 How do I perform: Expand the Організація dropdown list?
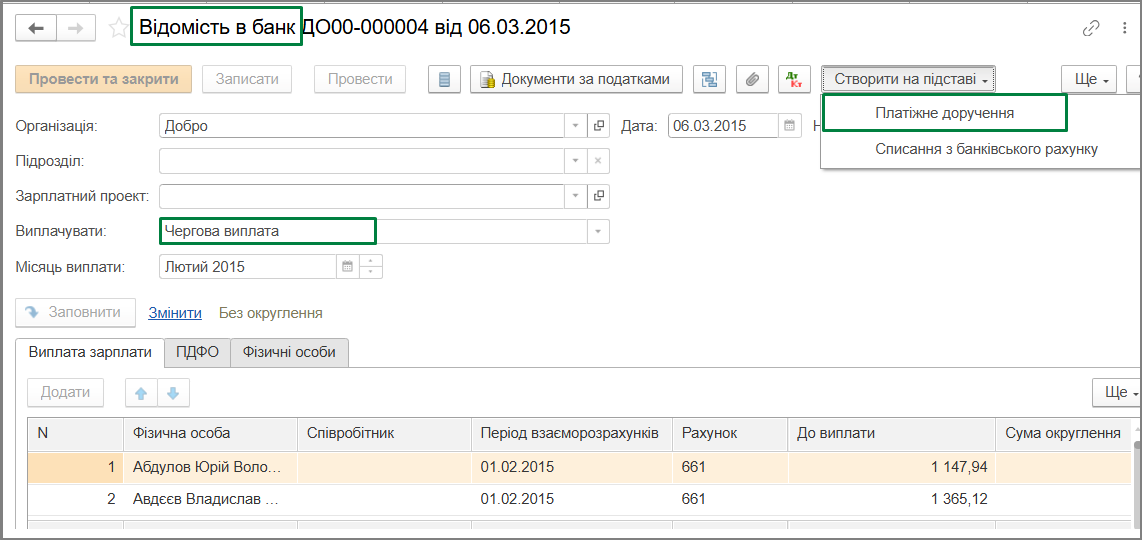click(576, 125)
